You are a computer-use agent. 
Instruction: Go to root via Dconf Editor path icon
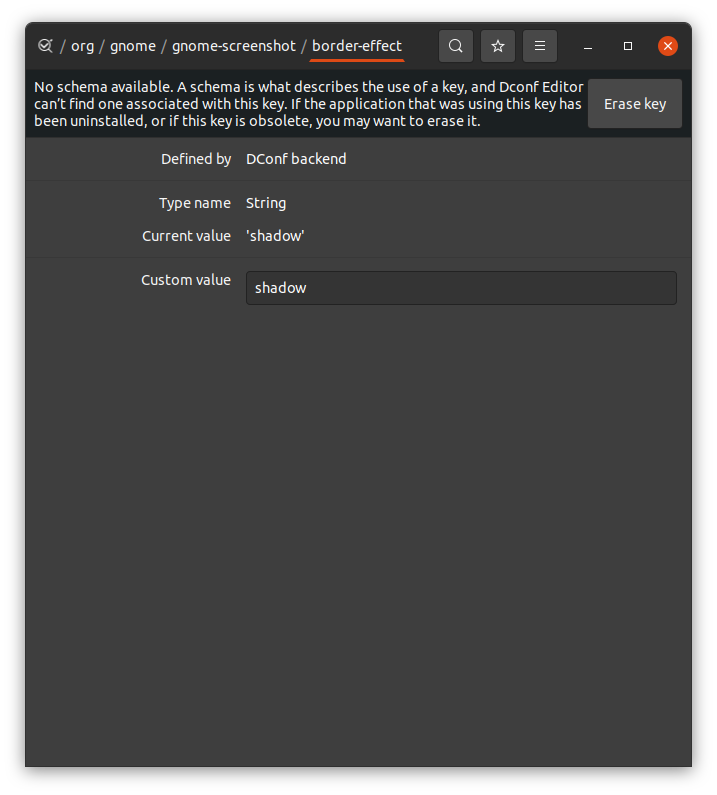[x=45, y=46]
